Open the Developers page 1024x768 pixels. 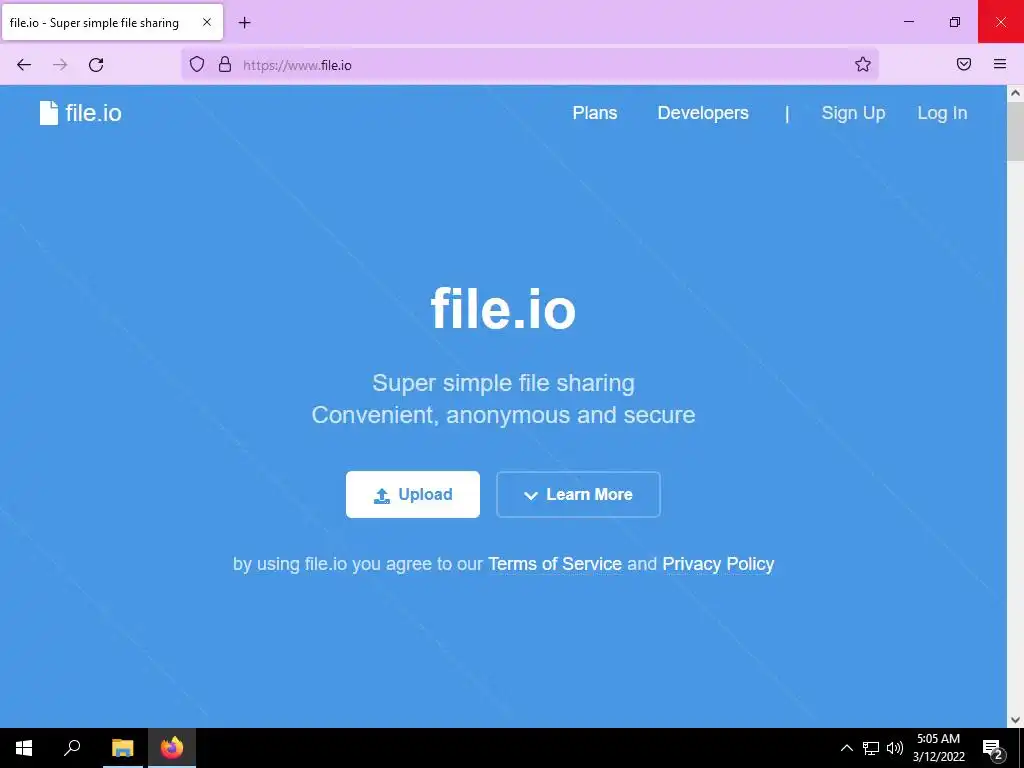pyautogui.click(x=703, y=113)
